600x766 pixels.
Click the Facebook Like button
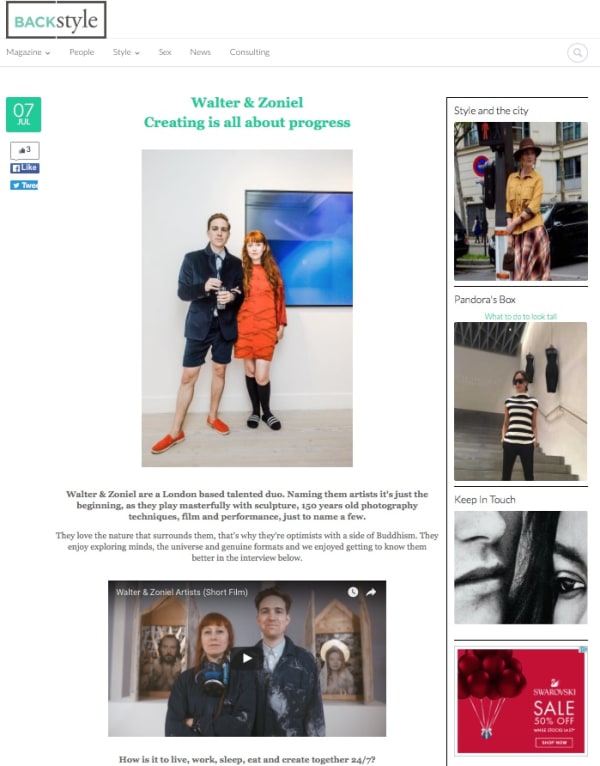(x=24, y=168)
